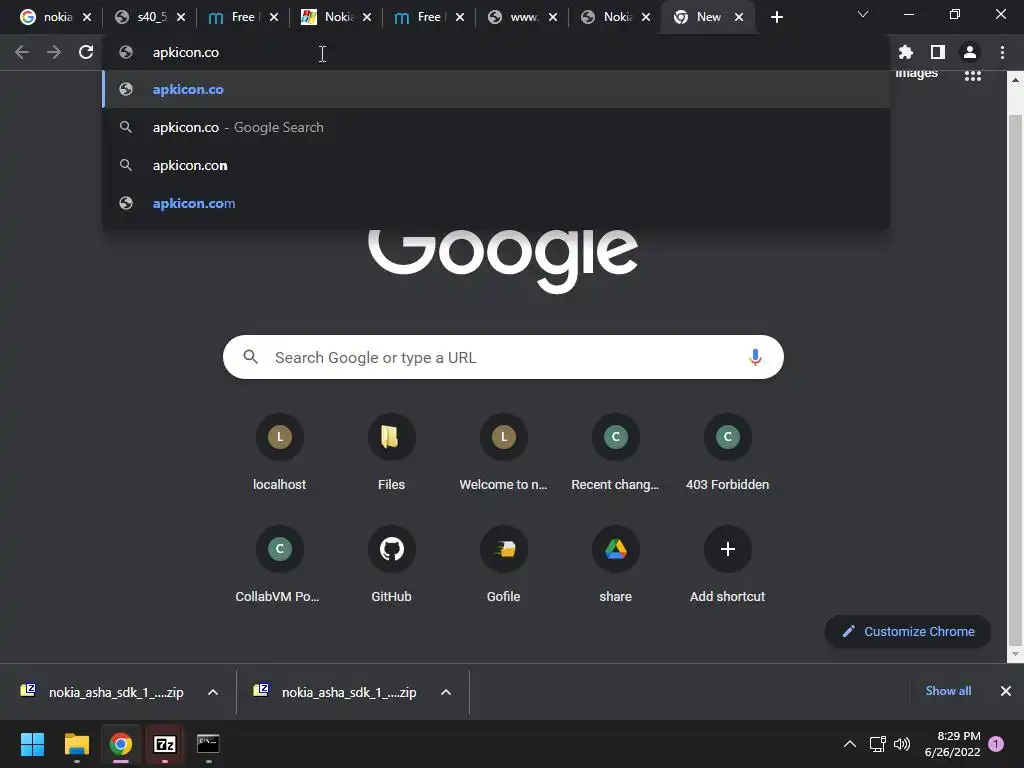Open the notification badge in tray
The height and width of the screenshot is (768, 1024).
click(x=996, y=744)
